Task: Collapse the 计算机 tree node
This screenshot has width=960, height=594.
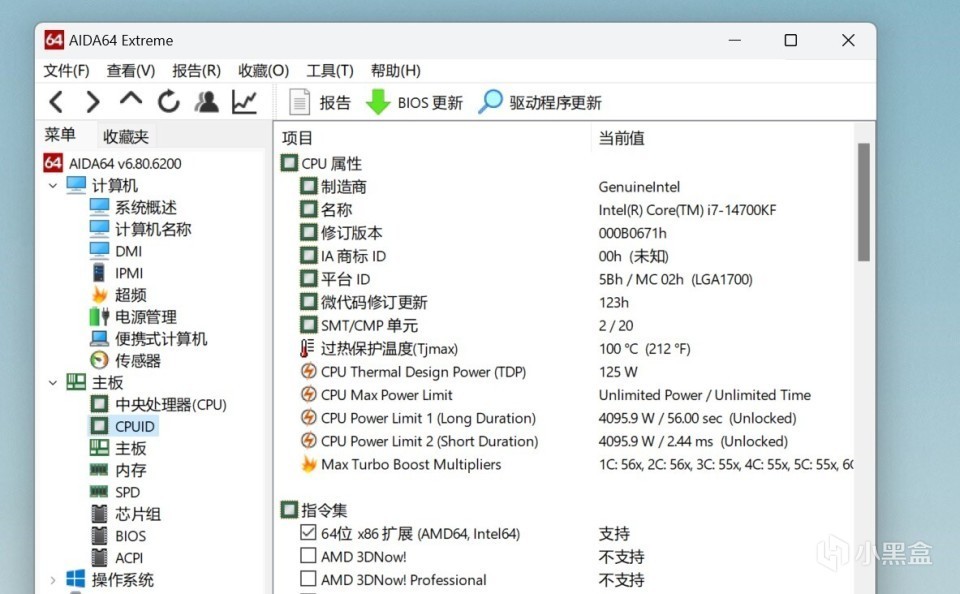Action: tap(53, 186)
